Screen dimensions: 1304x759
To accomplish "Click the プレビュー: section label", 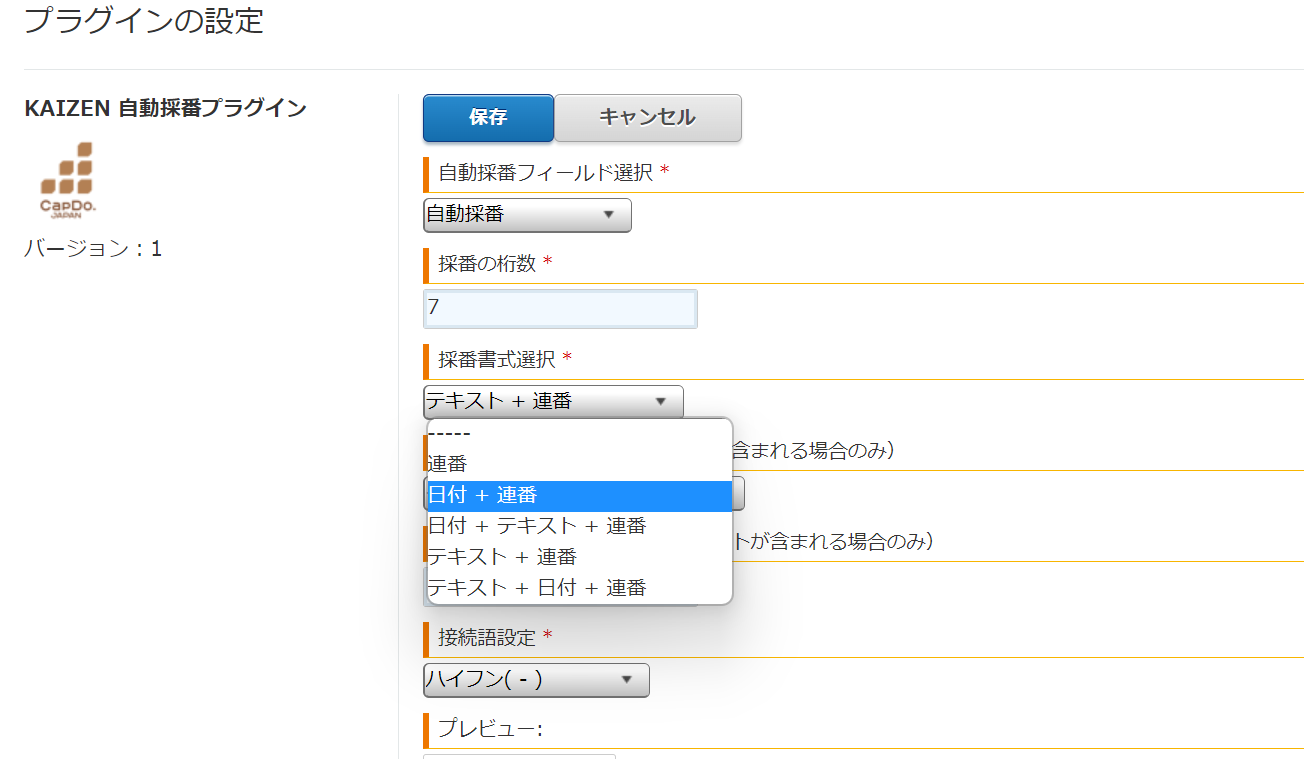I will 490,730.
